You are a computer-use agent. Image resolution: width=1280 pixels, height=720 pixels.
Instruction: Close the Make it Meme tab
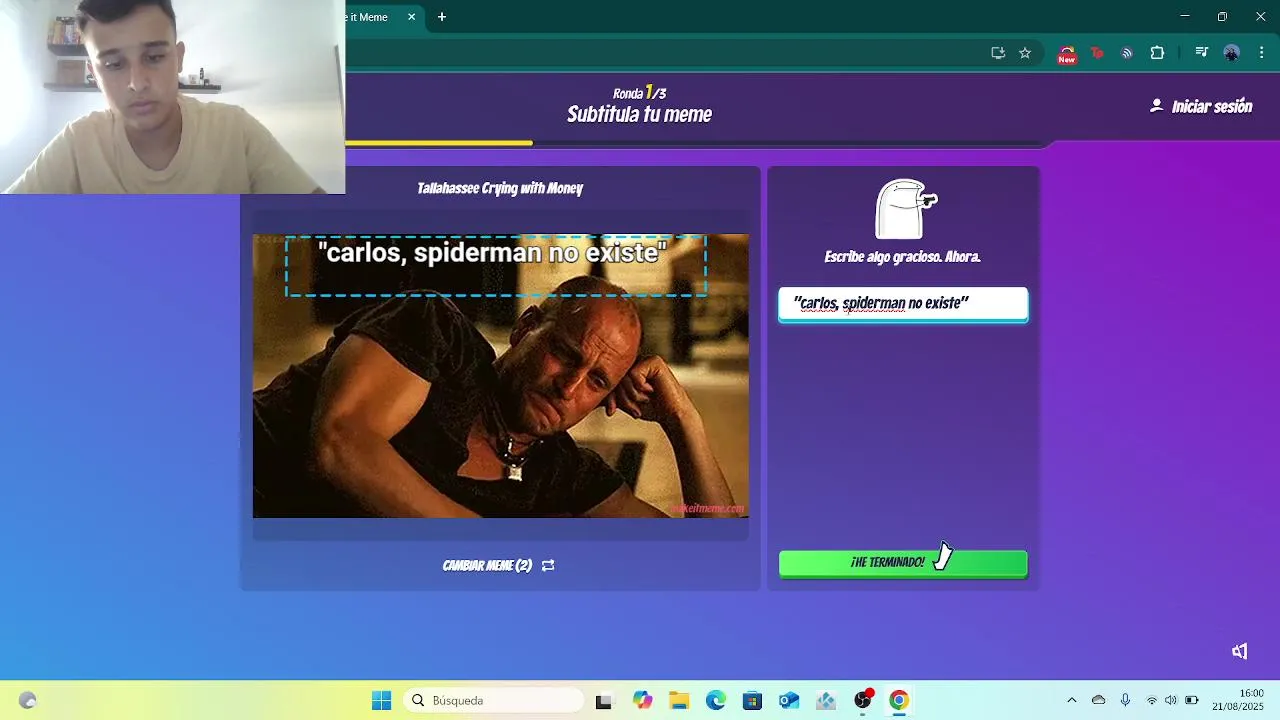[411, 17]
